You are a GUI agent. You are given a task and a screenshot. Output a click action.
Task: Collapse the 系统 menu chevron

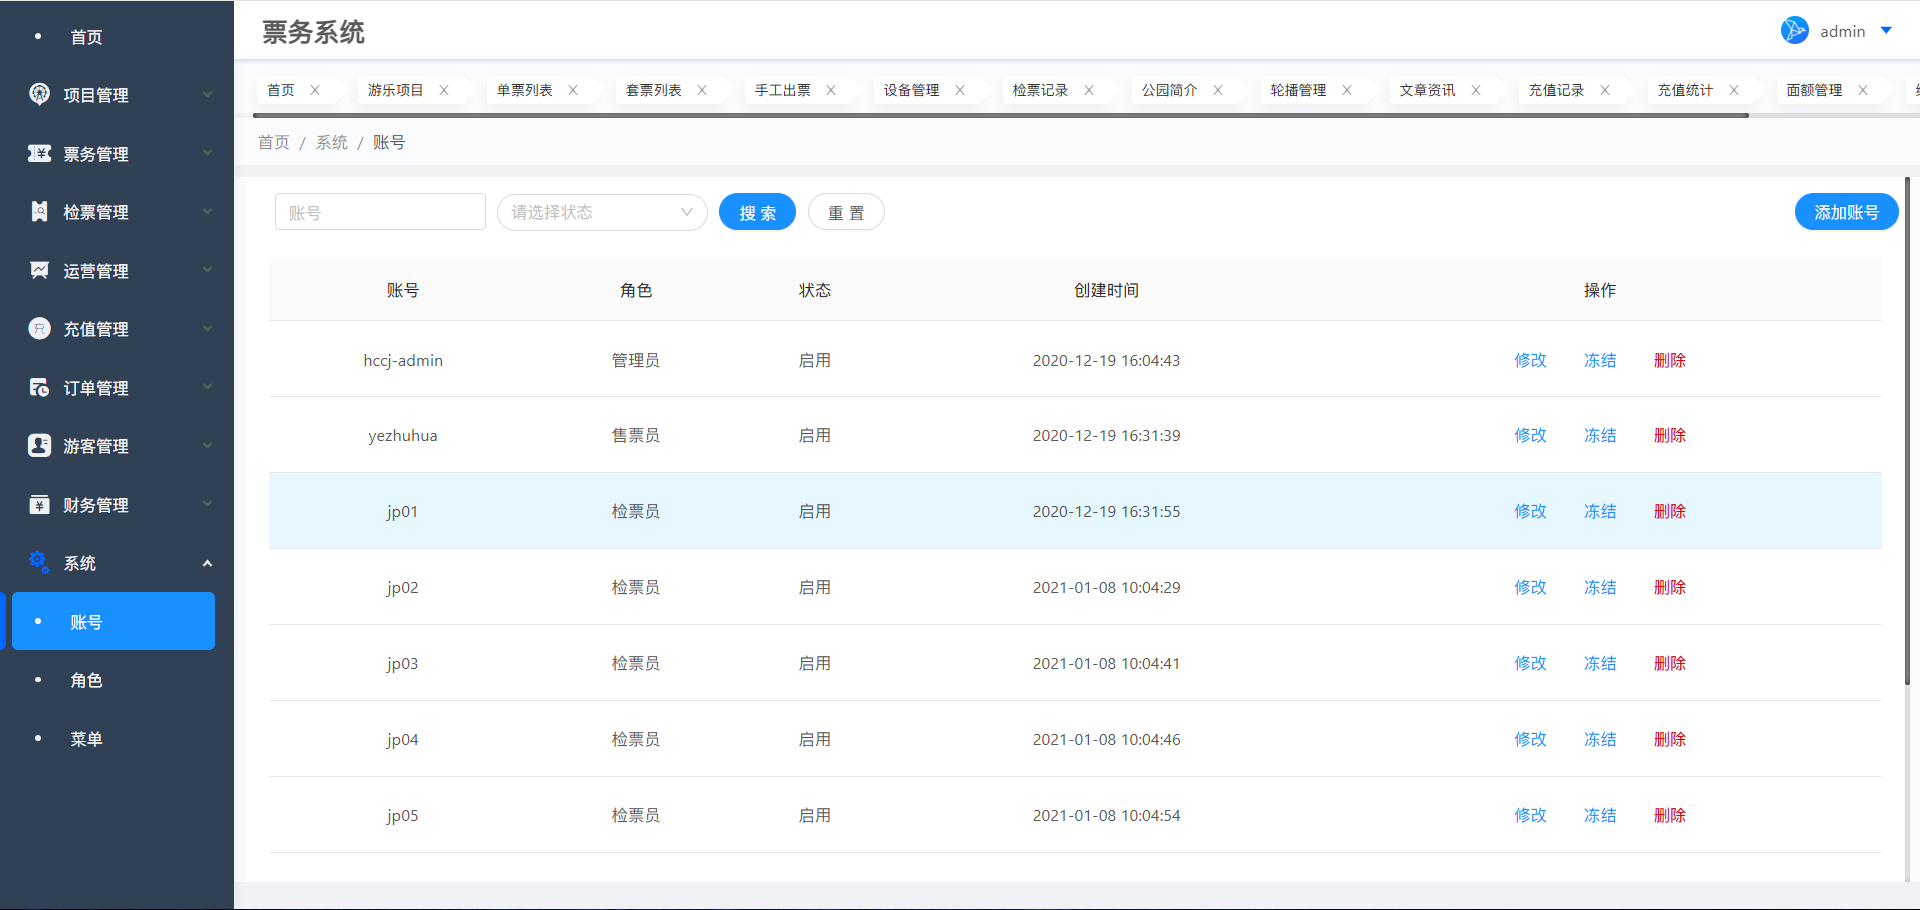click(207, 563)
